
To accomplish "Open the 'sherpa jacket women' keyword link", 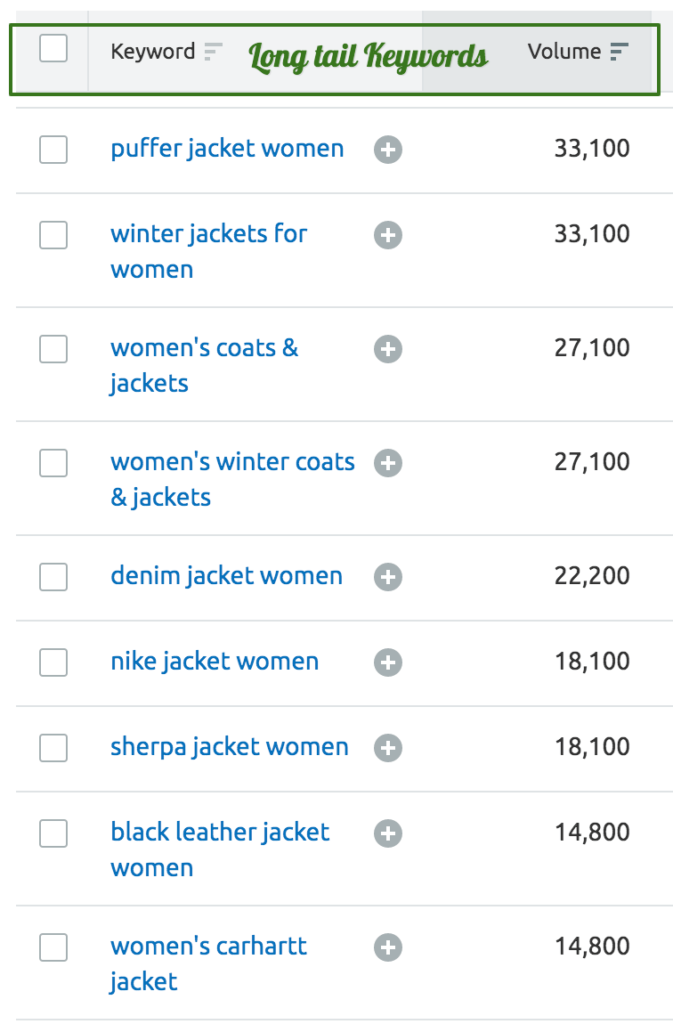I will tap(229, 747).
